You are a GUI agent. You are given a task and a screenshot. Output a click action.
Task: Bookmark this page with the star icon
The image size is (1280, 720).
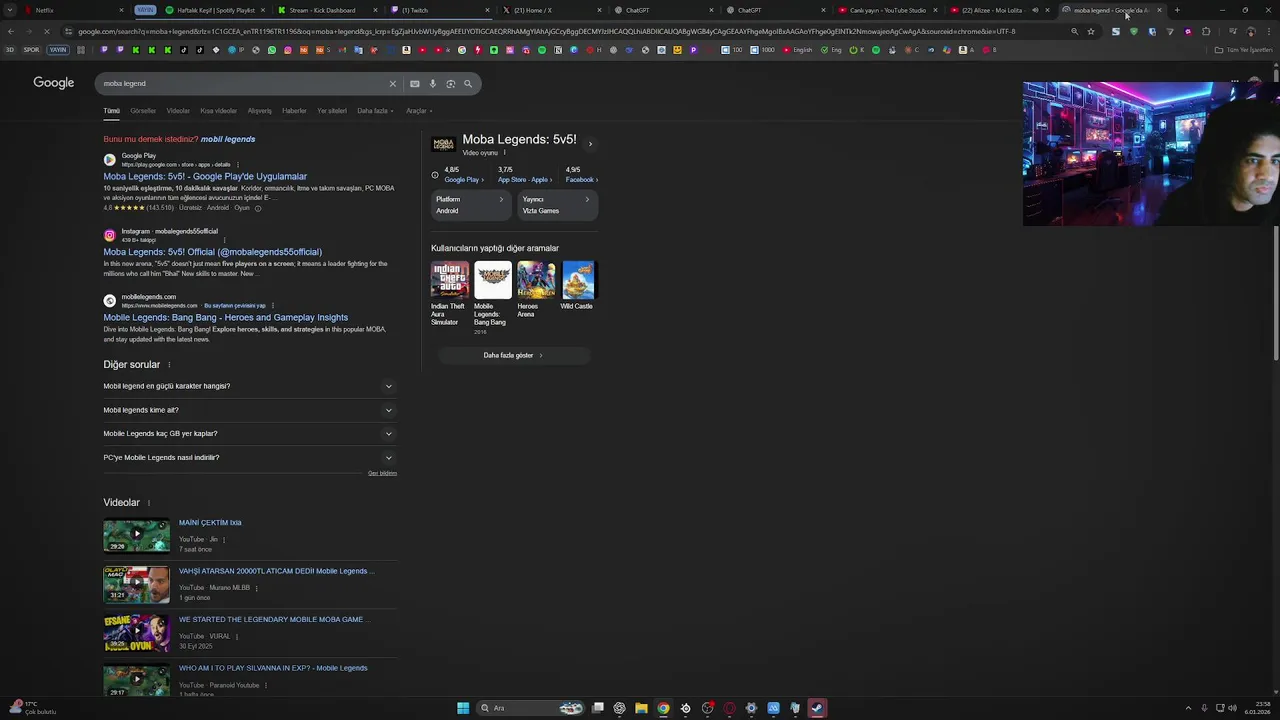pos(1091,31)
